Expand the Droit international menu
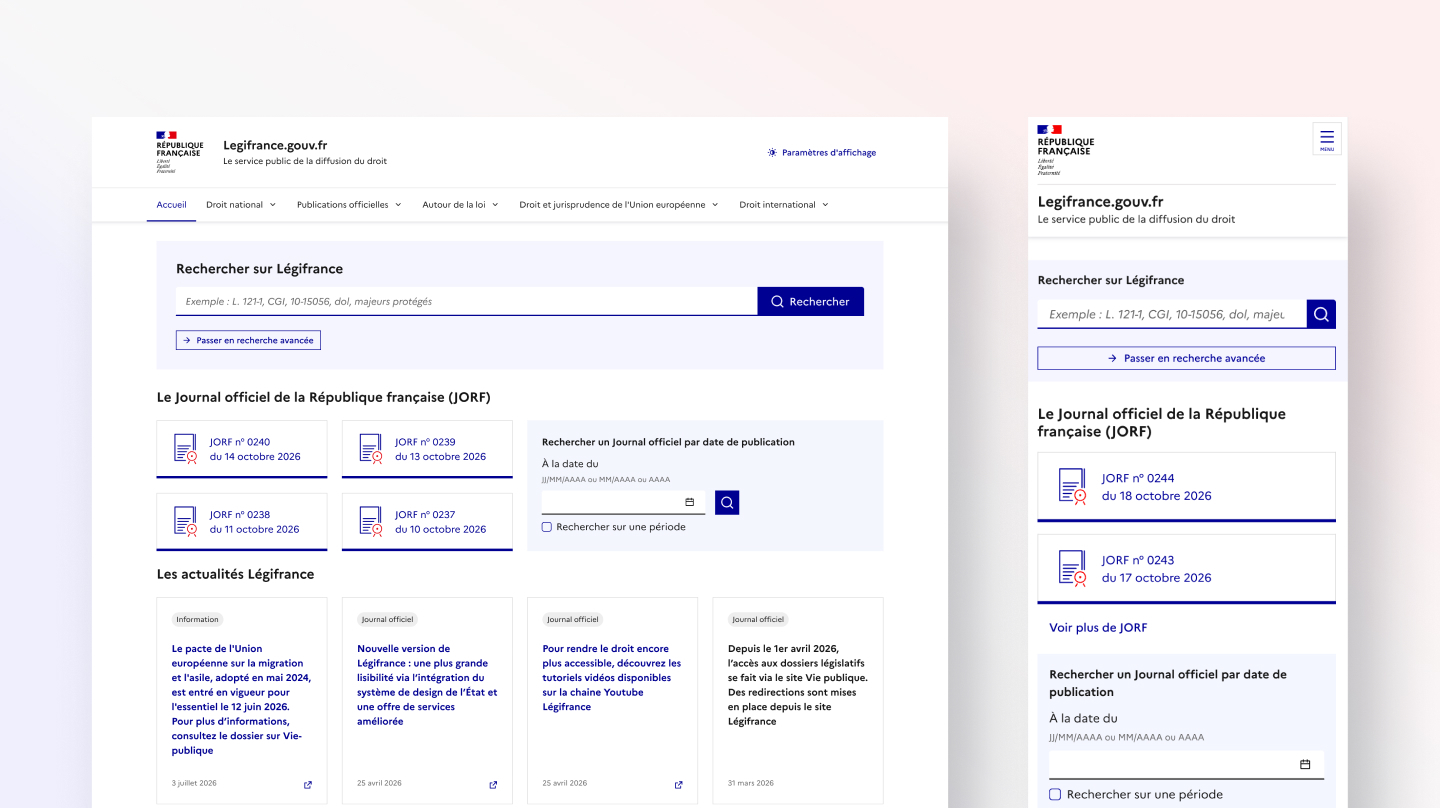 pos(784,204)
